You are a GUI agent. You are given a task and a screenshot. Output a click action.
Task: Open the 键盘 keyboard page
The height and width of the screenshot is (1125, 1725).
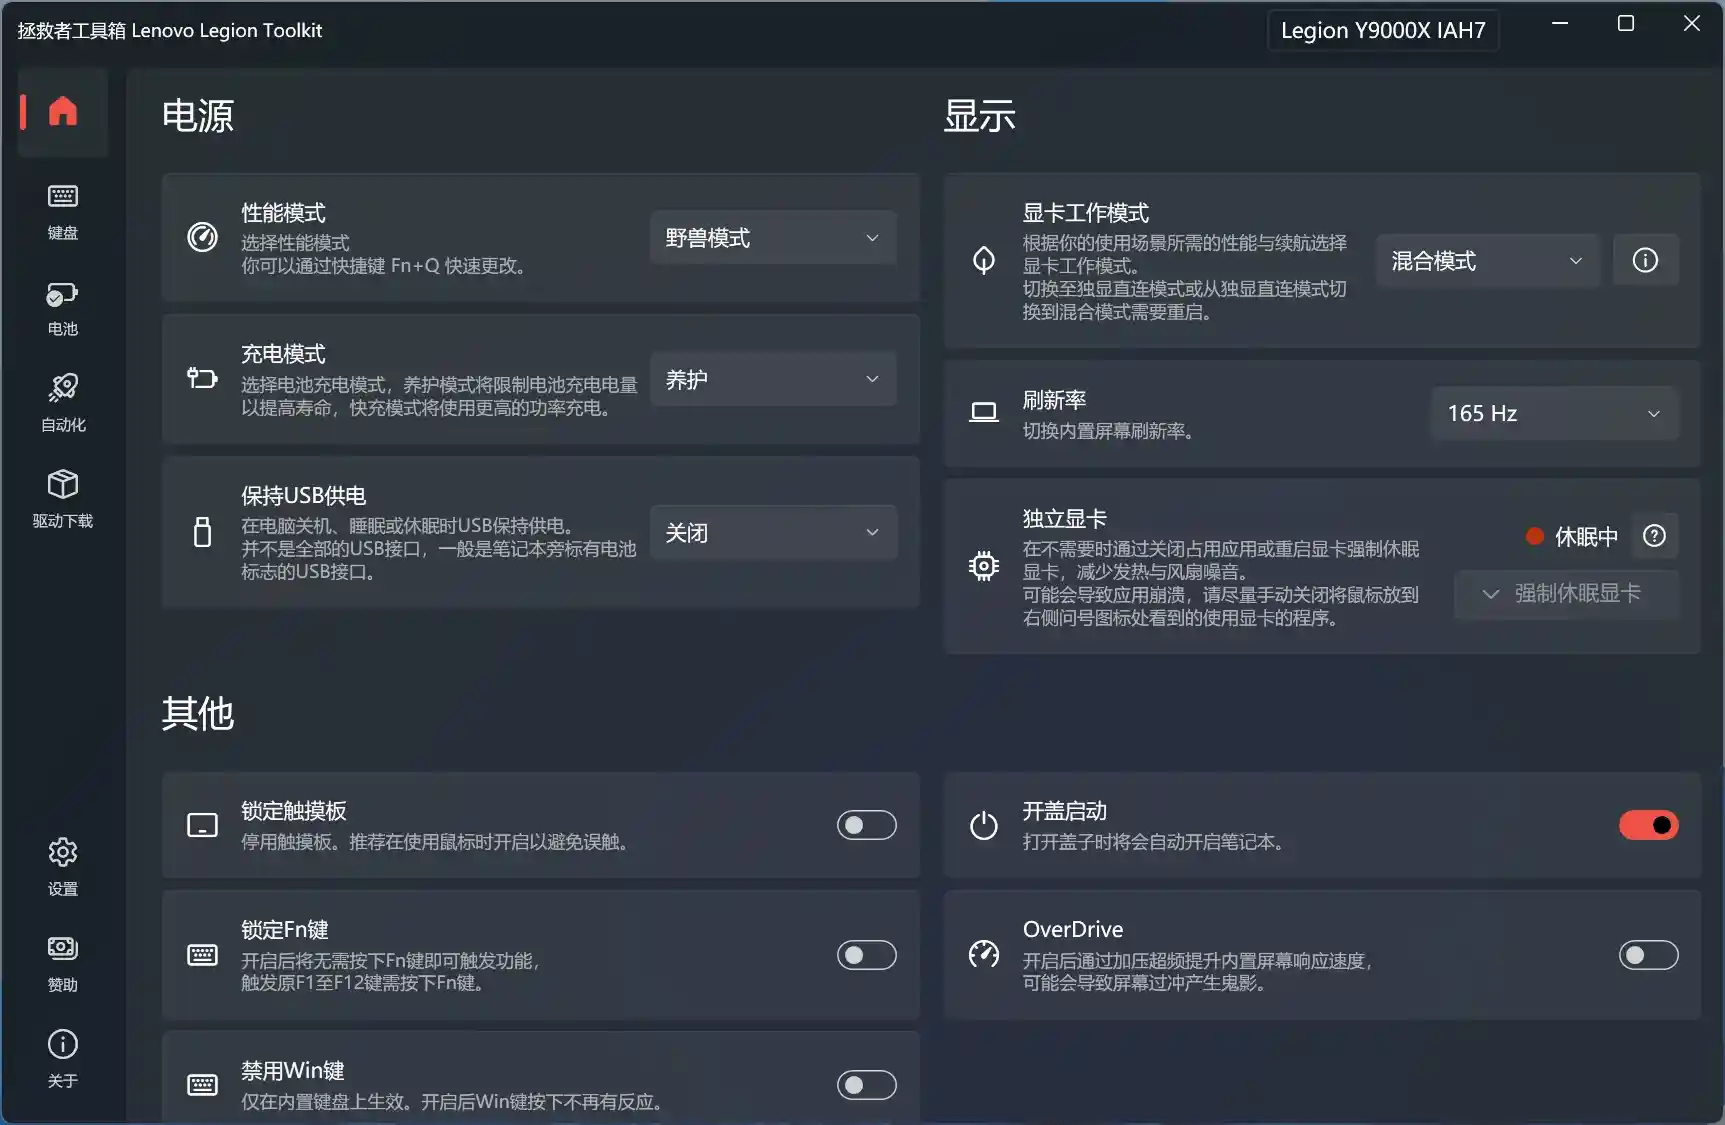click(63, 212)
